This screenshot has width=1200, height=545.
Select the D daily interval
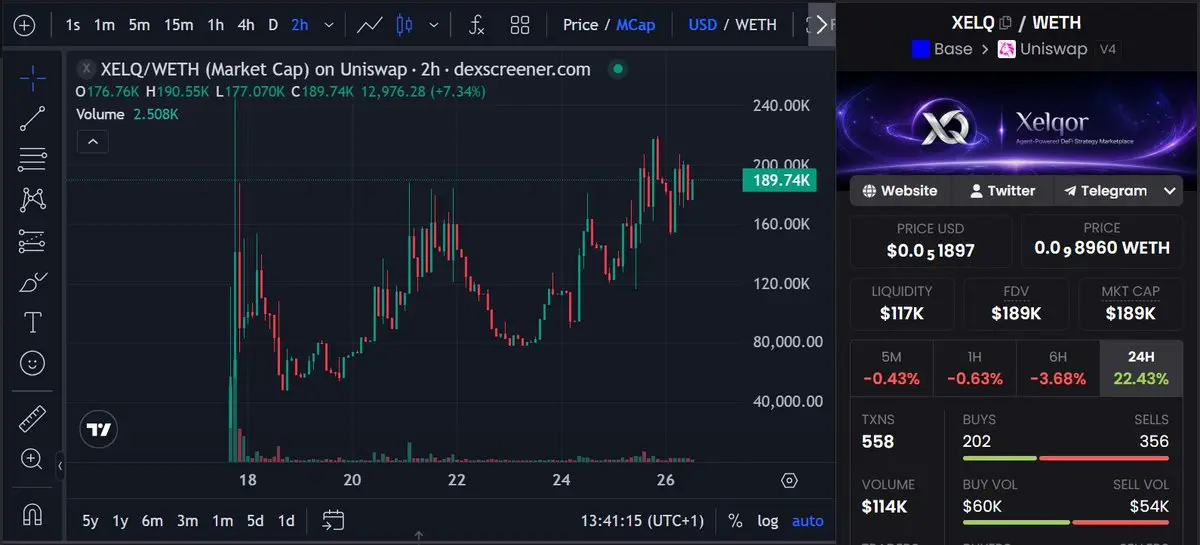(x=273, y=25)
